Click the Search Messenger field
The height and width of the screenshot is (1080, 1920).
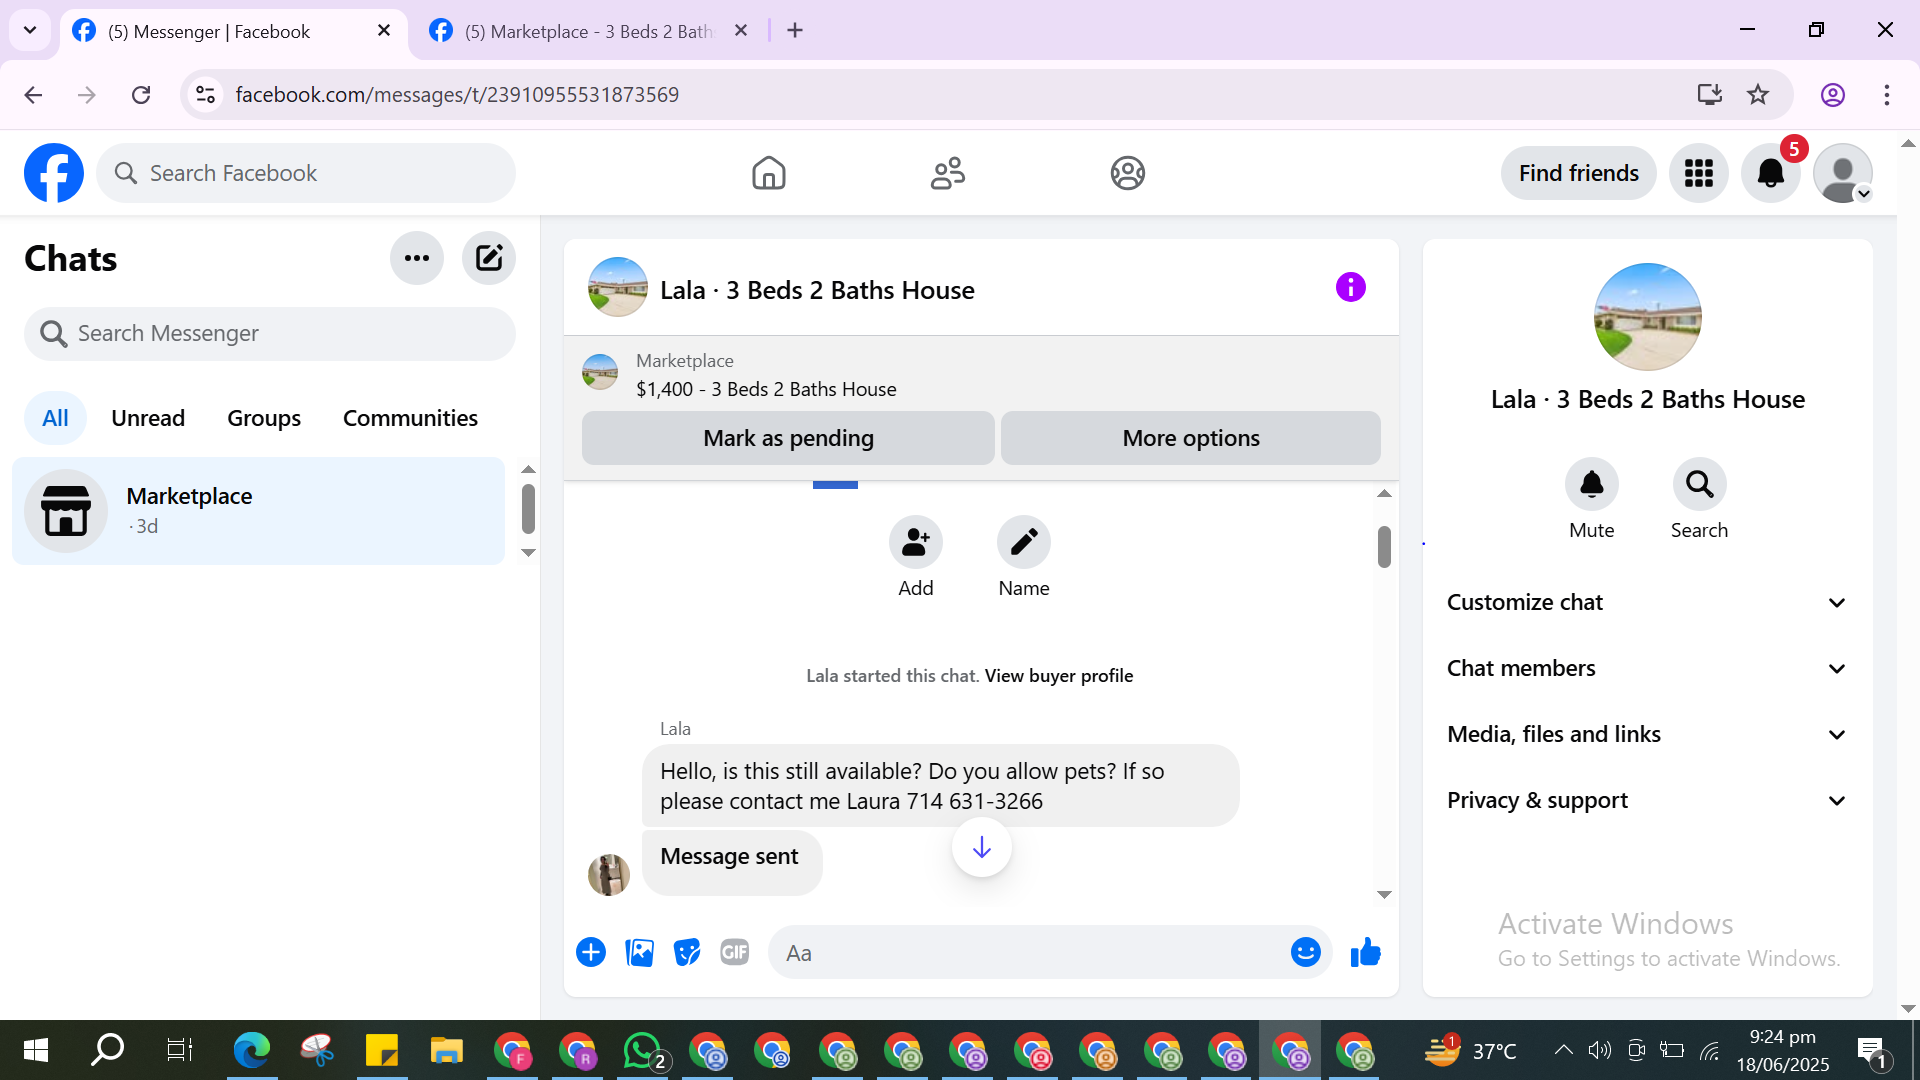click(x=270, y=333)
